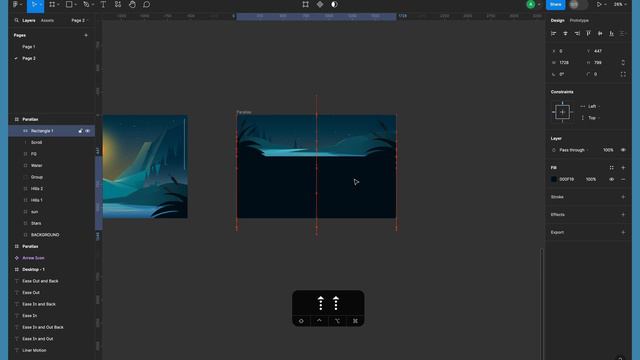Viewport: 640px width, 360px height.
Task: Select the Frame tool
Action: (x=52, y=4)
